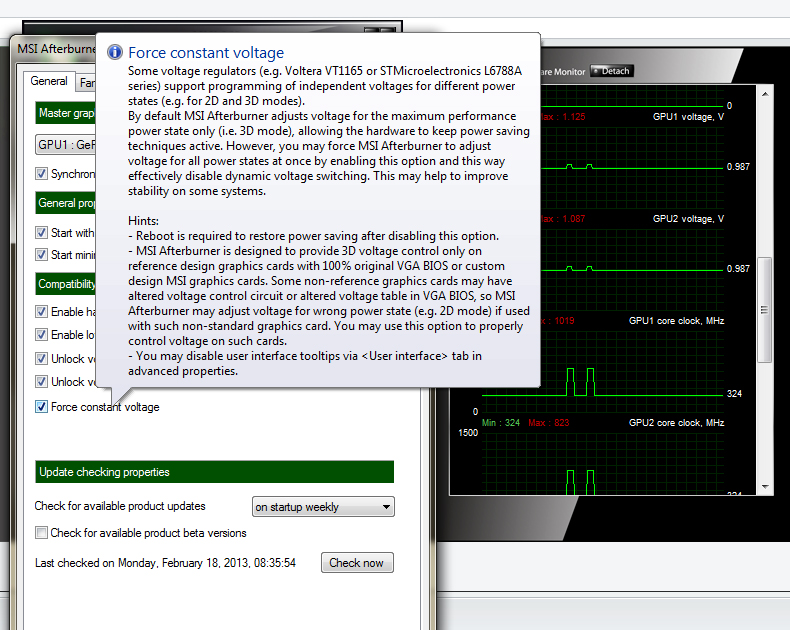The width and height of the screenshot is (790, 630).
Task: Enable Check for available product beta versions
Action: (x=41, y=533)
